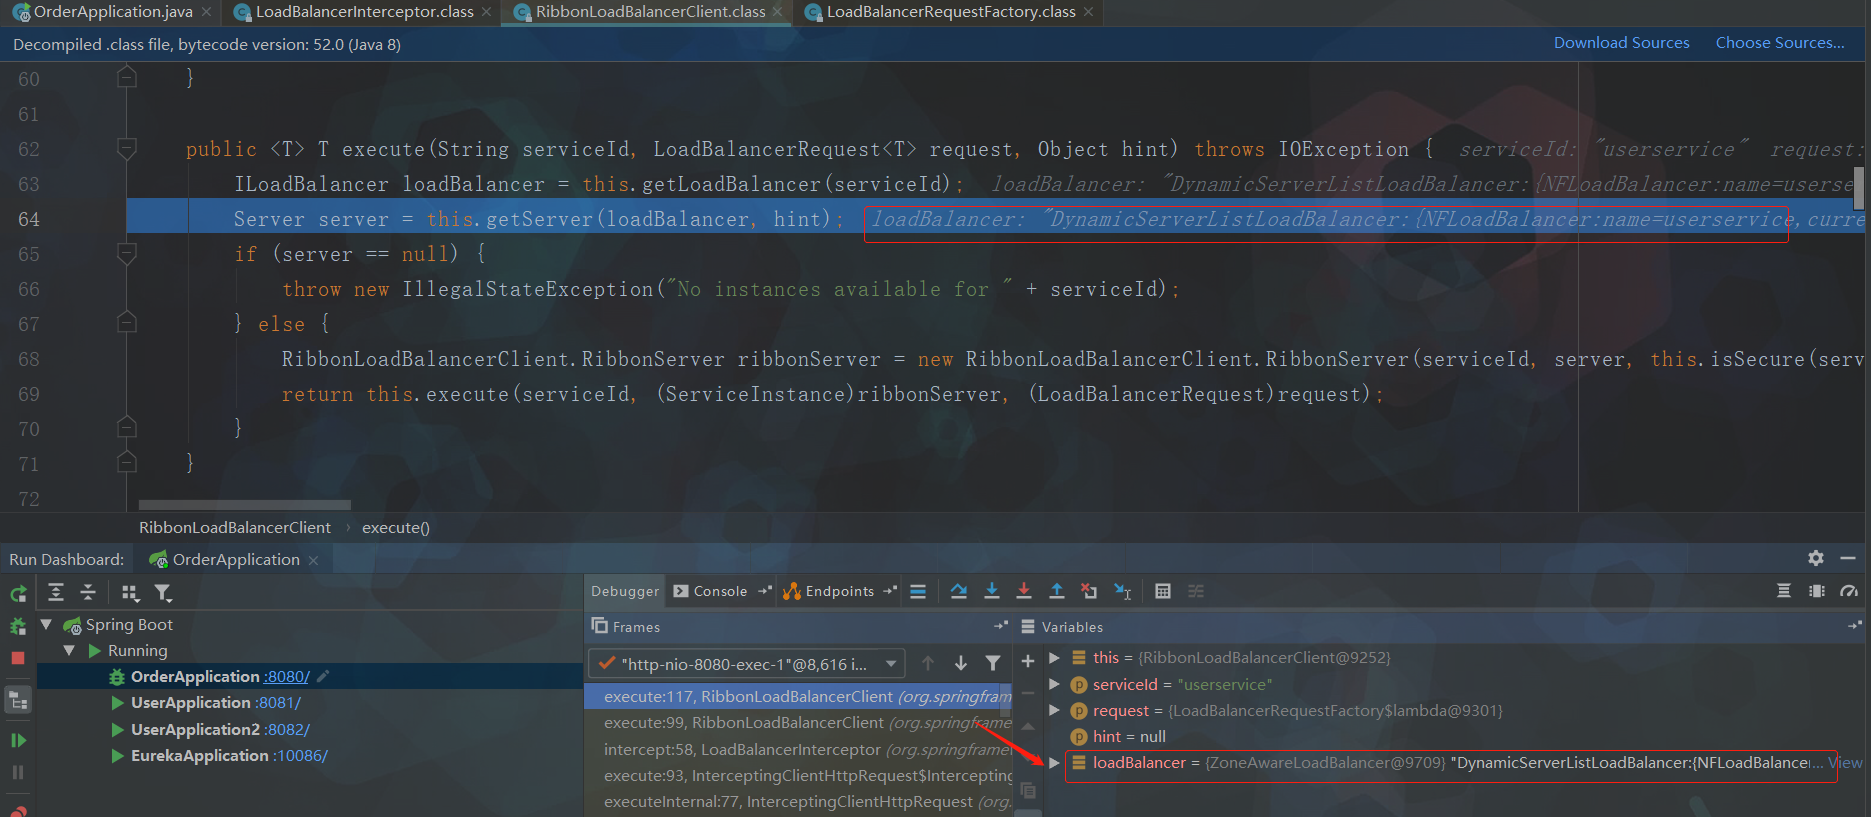The width and height of the screenshot is (1871, 817).
Task: Close the RibbonLoadBalancerClient.class tab
Action: coord(777,12)
